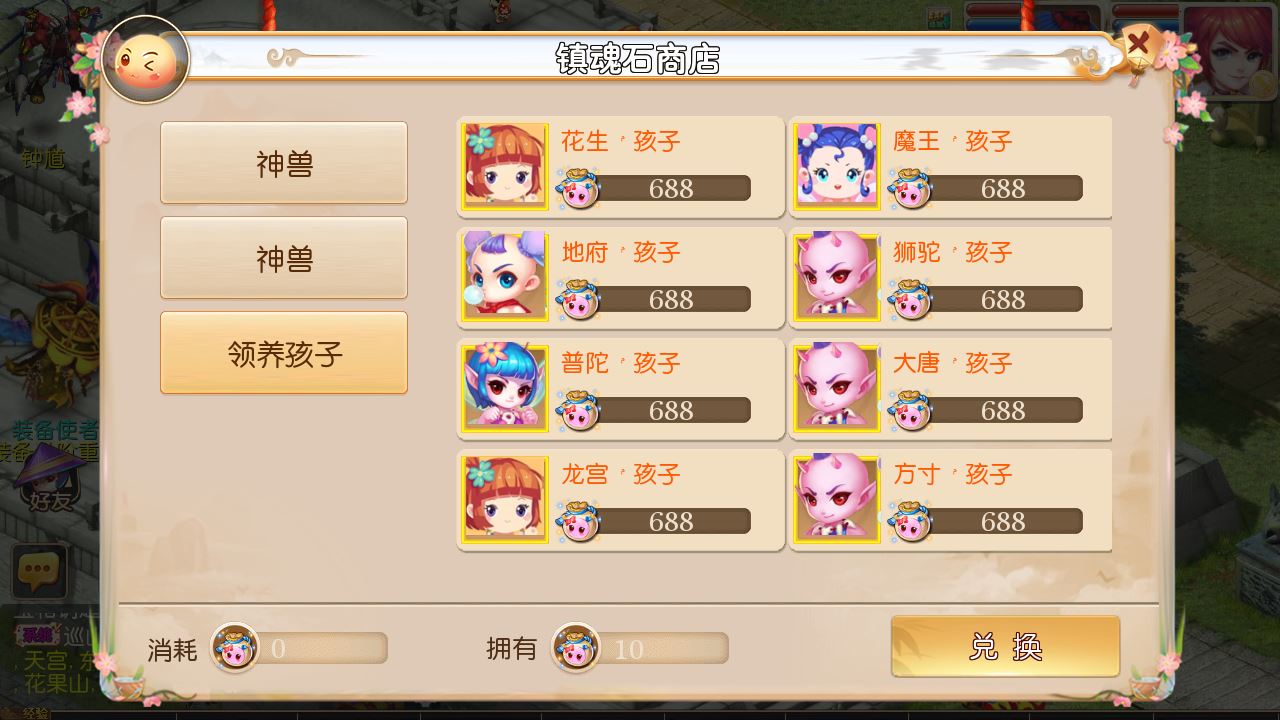The width and height of the screenshot is (1280, 720).
Task: Tap the 大唐 孩子 avatar icon
Action: 837,388
